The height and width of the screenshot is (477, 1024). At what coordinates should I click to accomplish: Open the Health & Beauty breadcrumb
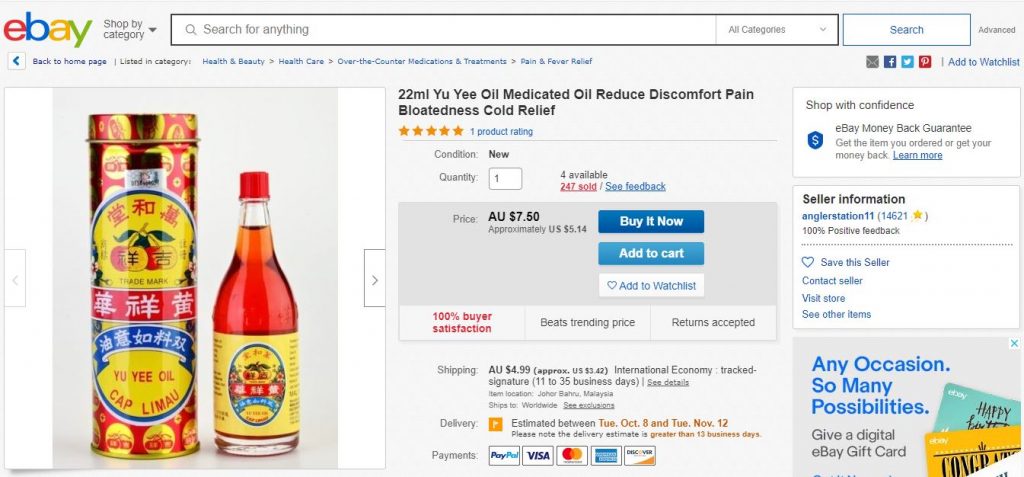233,62
